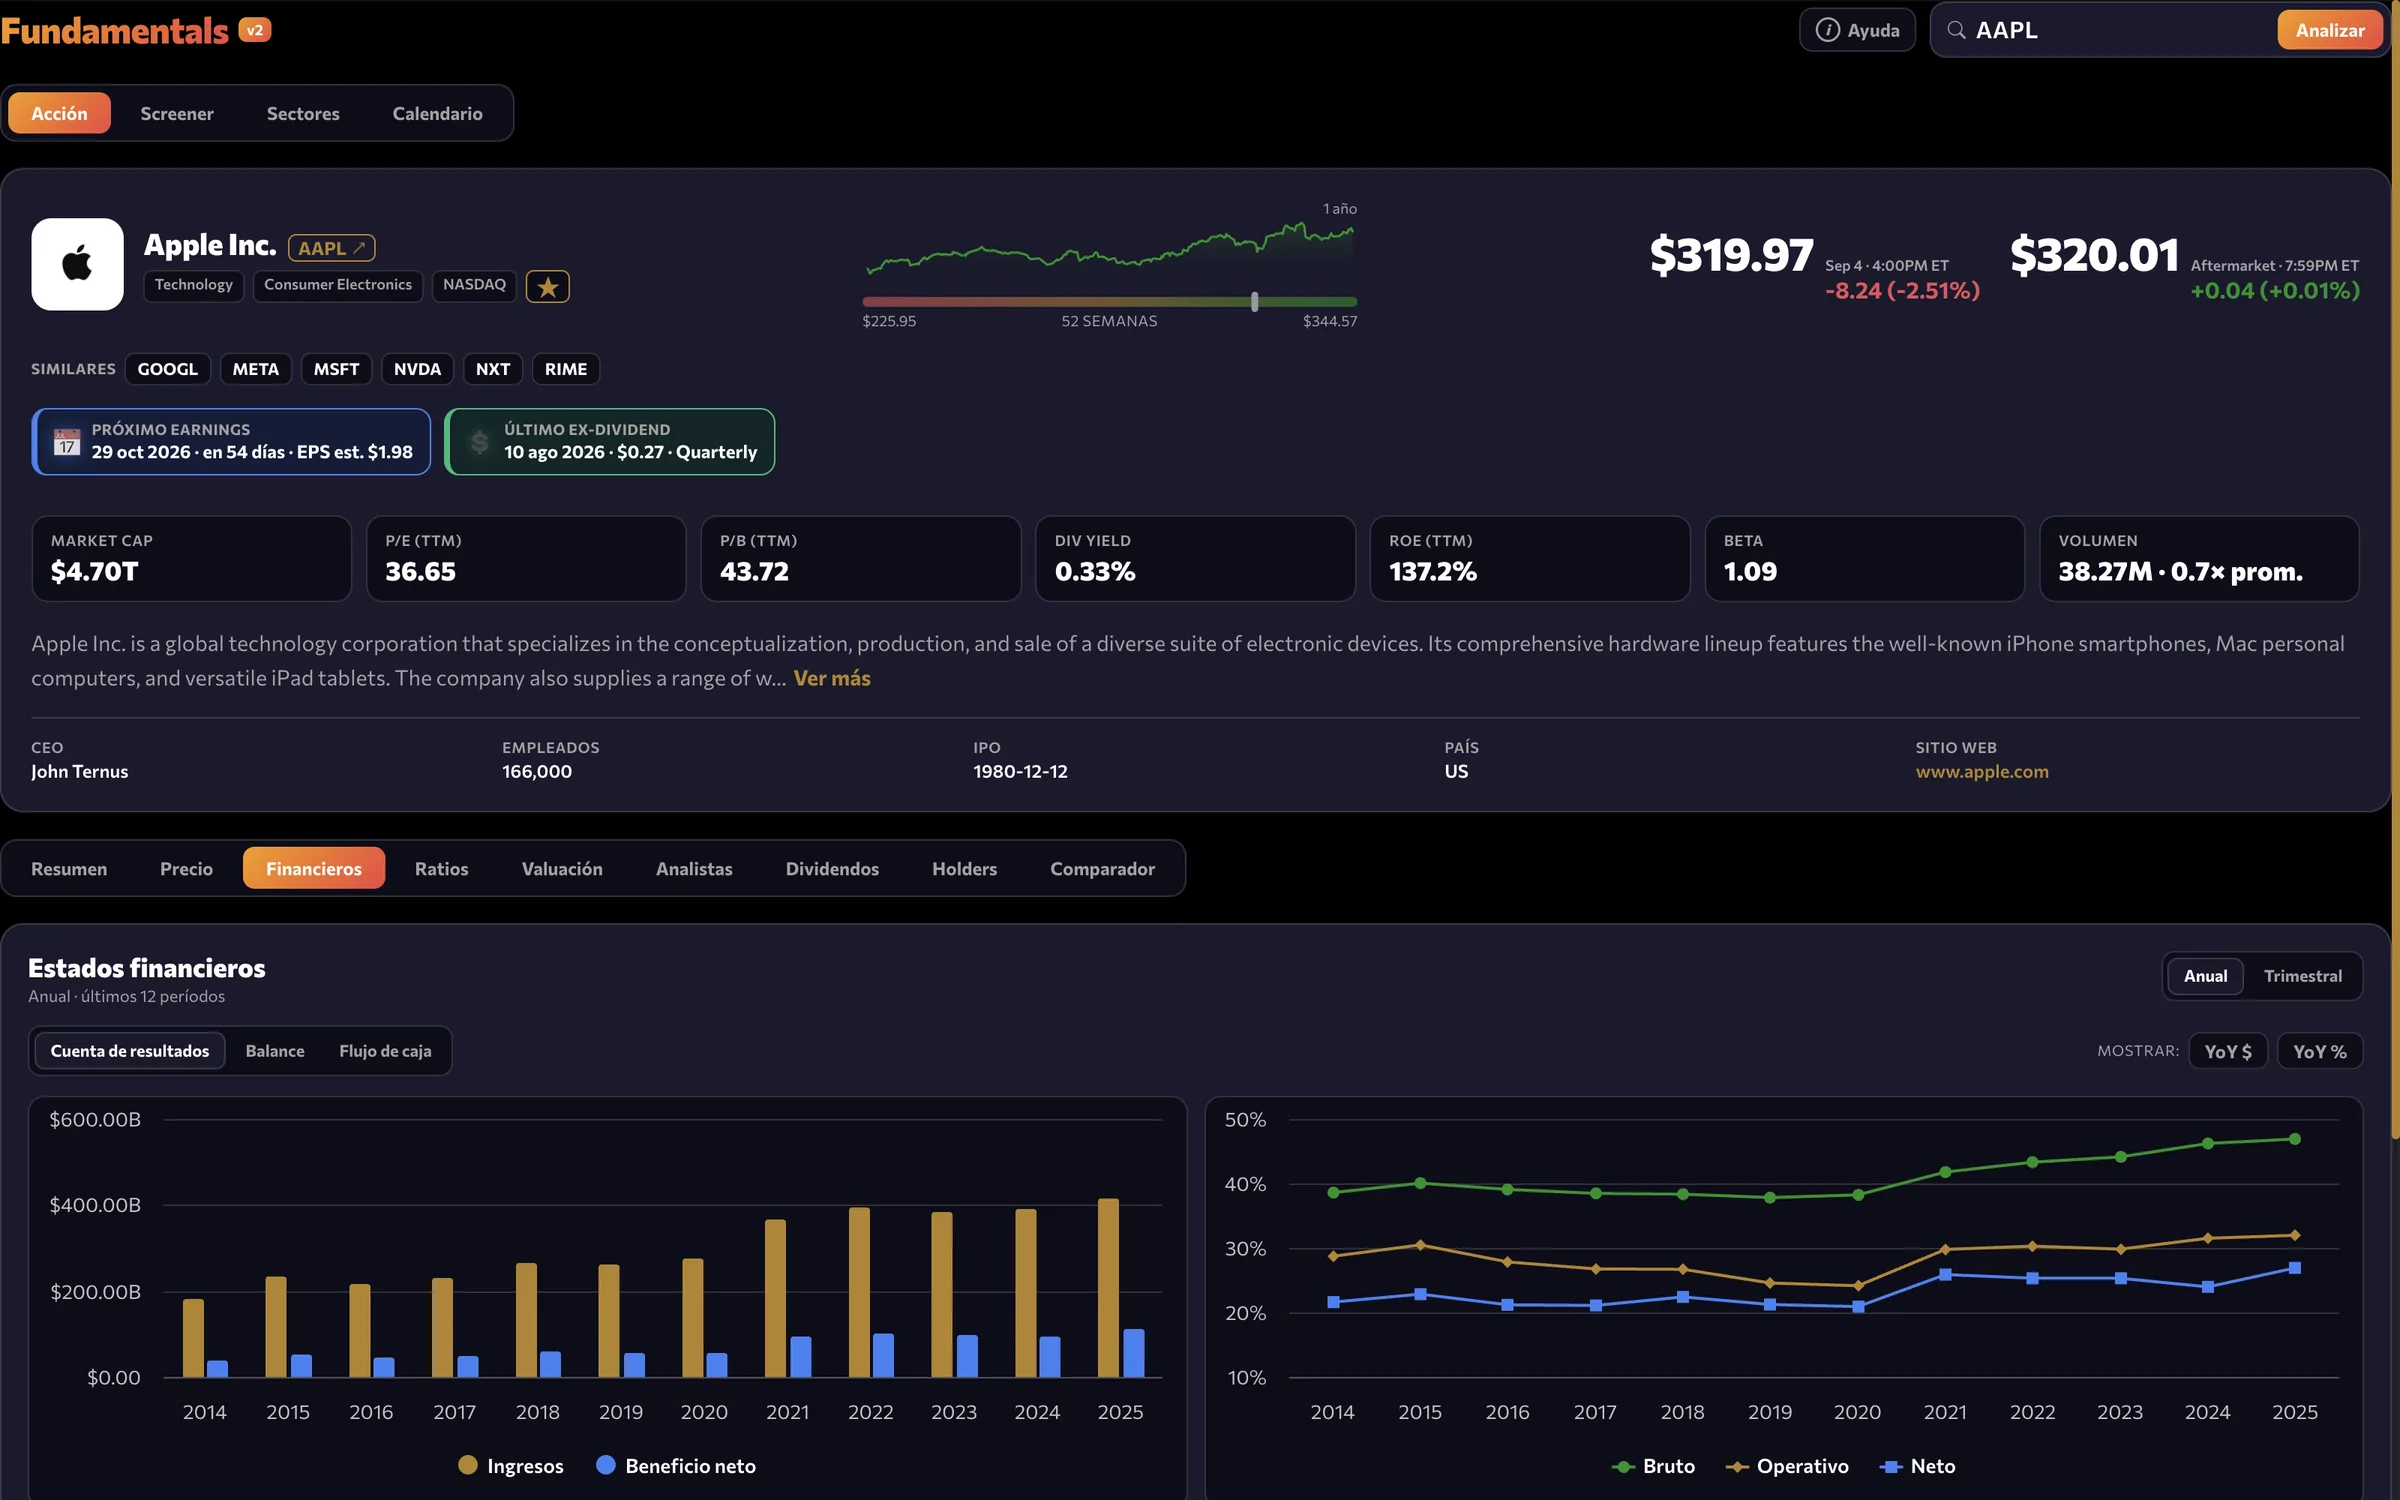Click the ROE (TTM) 137.2% card

coord(1530,558)
